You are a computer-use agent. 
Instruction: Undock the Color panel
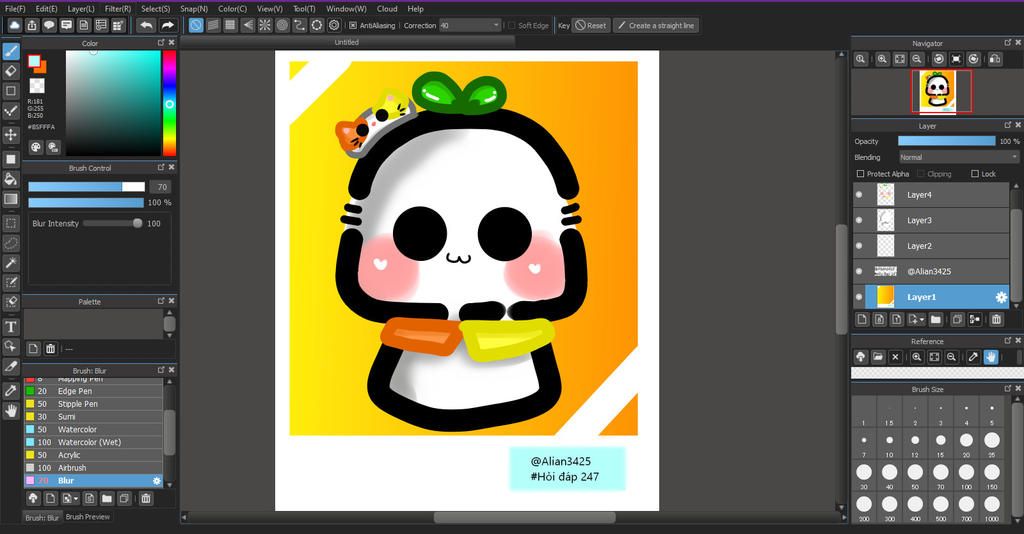click(x=161, y=42)
